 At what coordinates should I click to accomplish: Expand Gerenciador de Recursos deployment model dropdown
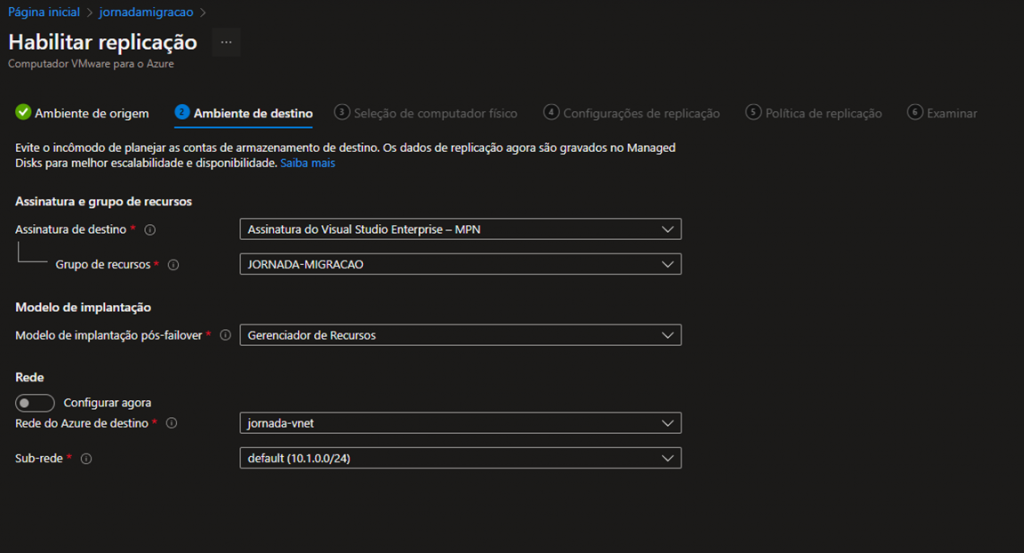[460, 336]
